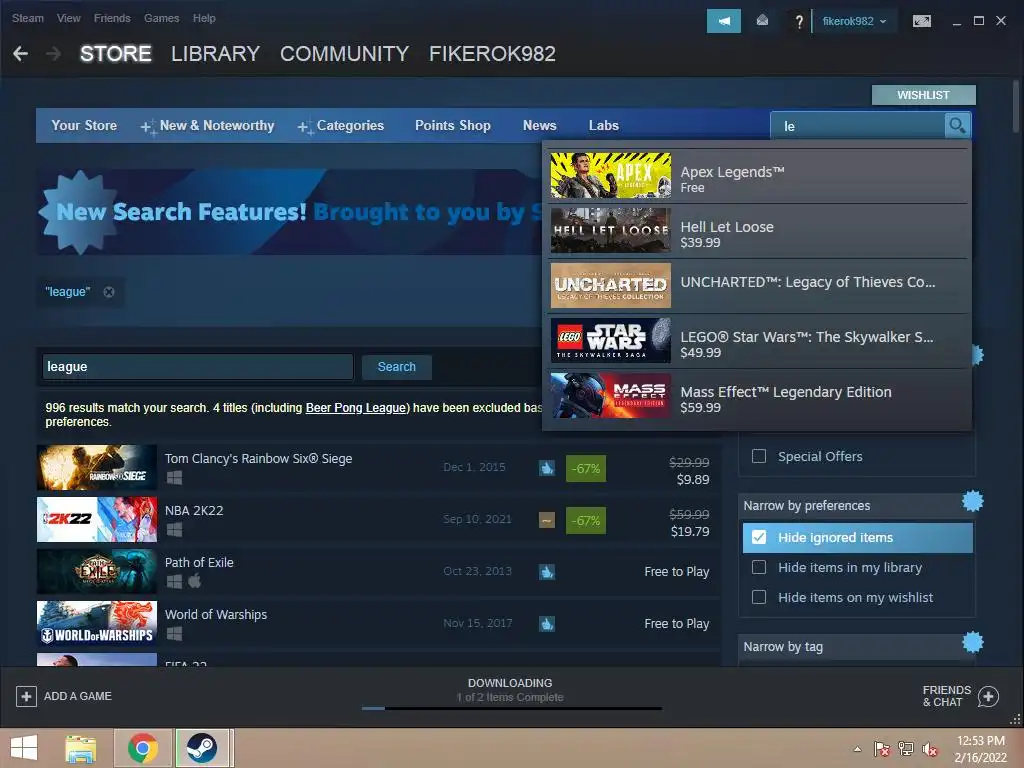Switch to Big Picture mode icon
Screen dimensions: 1024x768
click(x=921, y=21)
